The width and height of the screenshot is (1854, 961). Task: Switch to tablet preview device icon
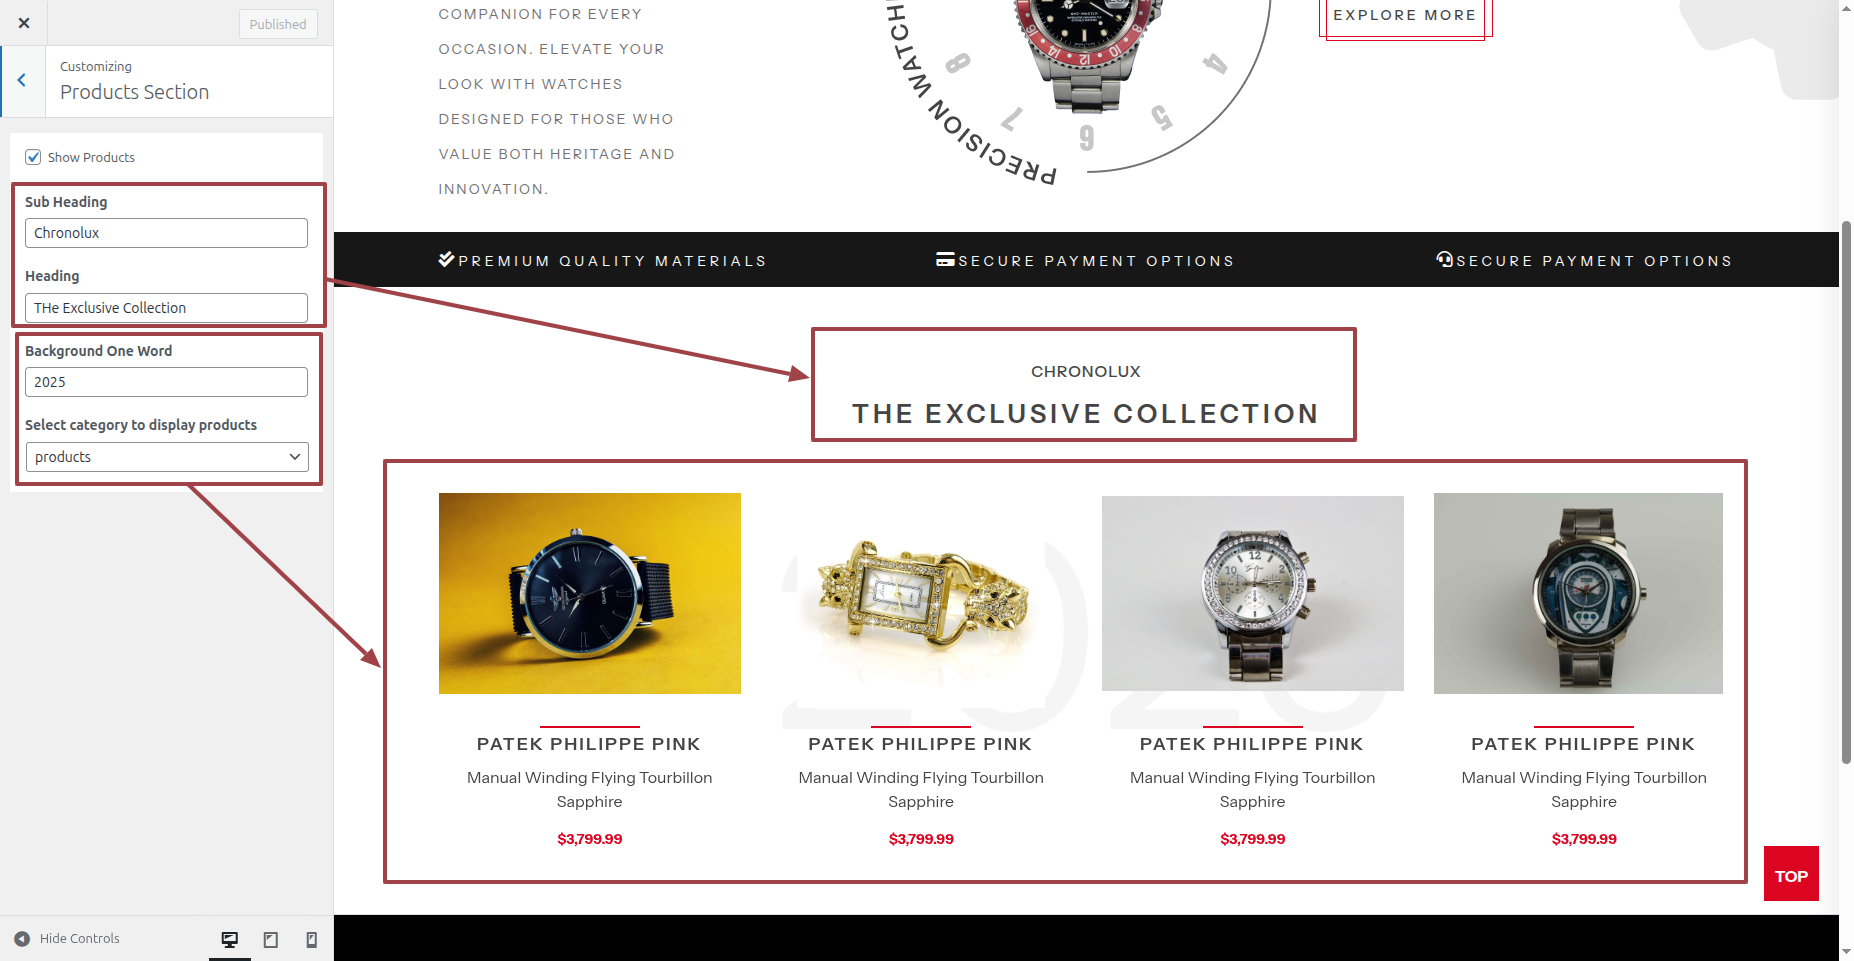[270, 939]
